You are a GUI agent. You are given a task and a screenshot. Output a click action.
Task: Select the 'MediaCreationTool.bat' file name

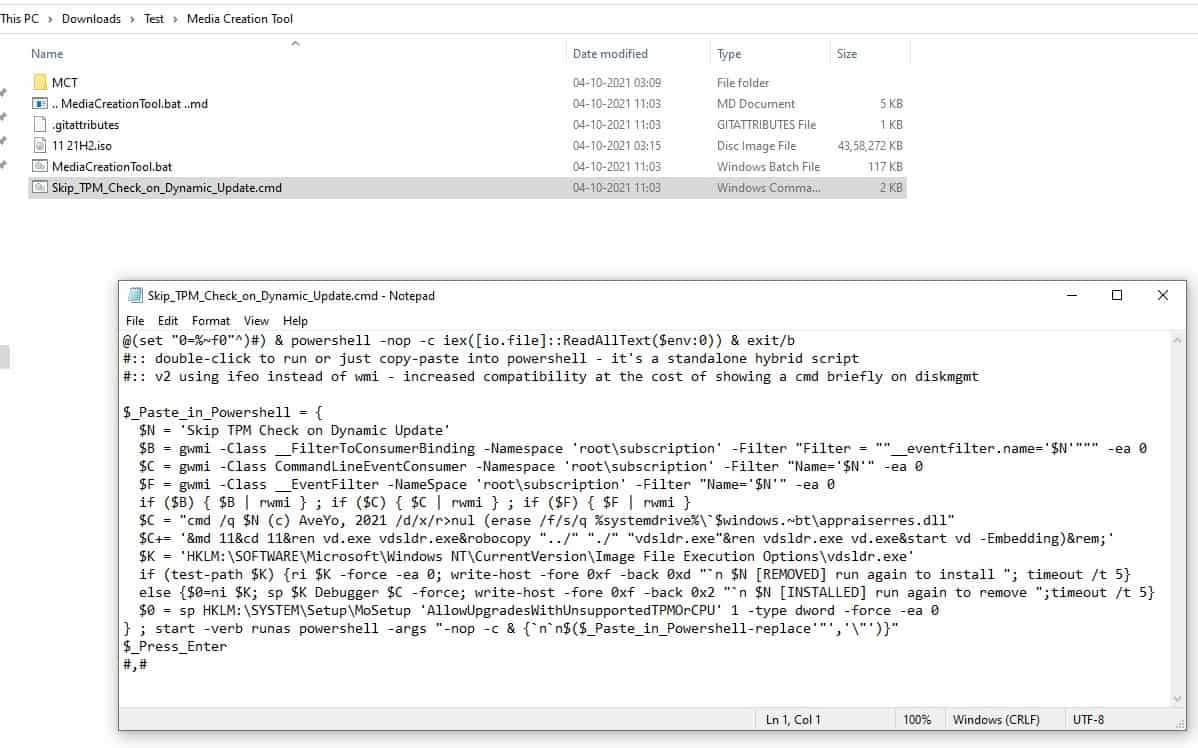tap(112, 167)
